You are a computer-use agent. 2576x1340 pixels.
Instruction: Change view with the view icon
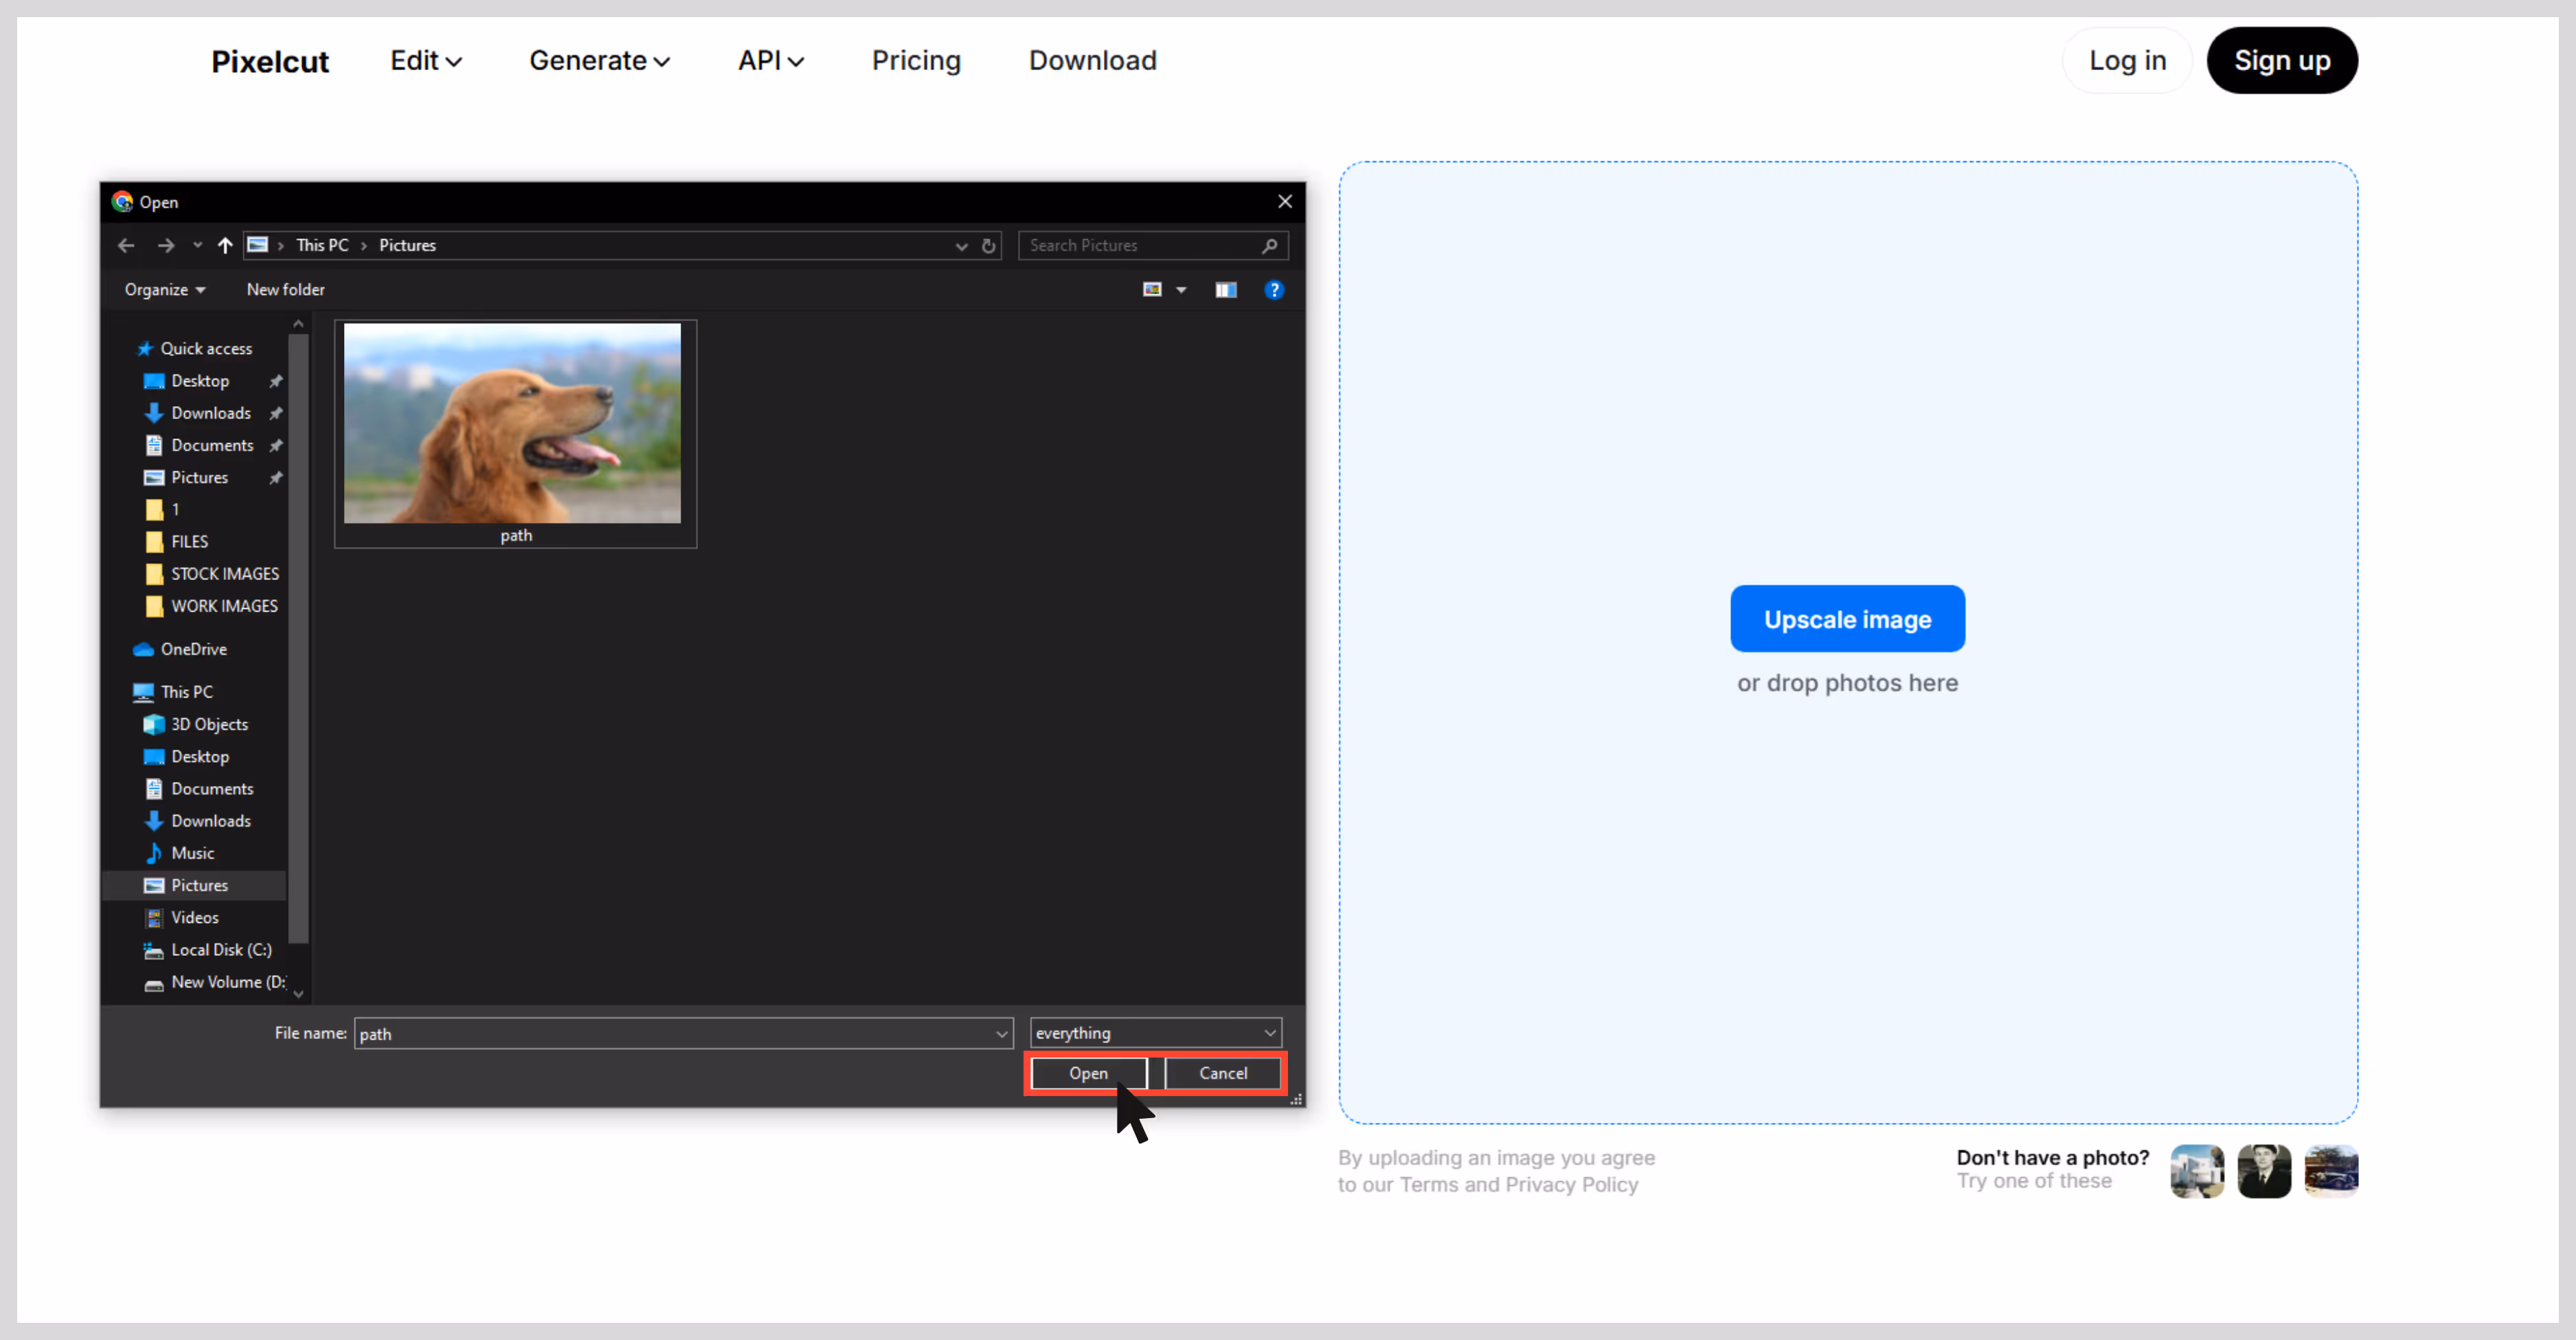pyautogui.click(x=1153, y=290)
